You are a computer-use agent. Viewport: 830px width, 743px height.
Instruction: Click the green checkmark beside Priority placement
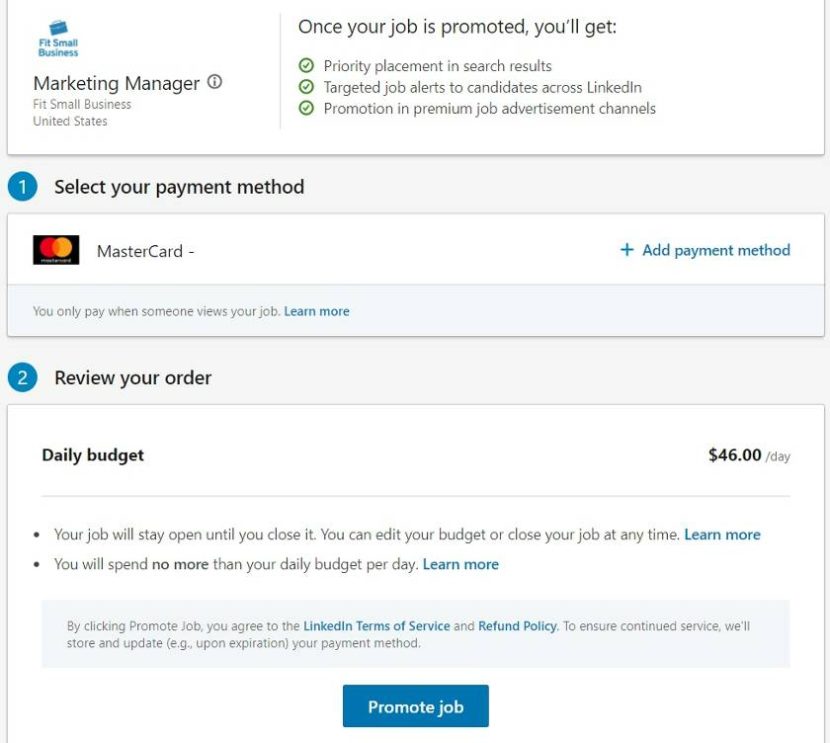point(306,65)
